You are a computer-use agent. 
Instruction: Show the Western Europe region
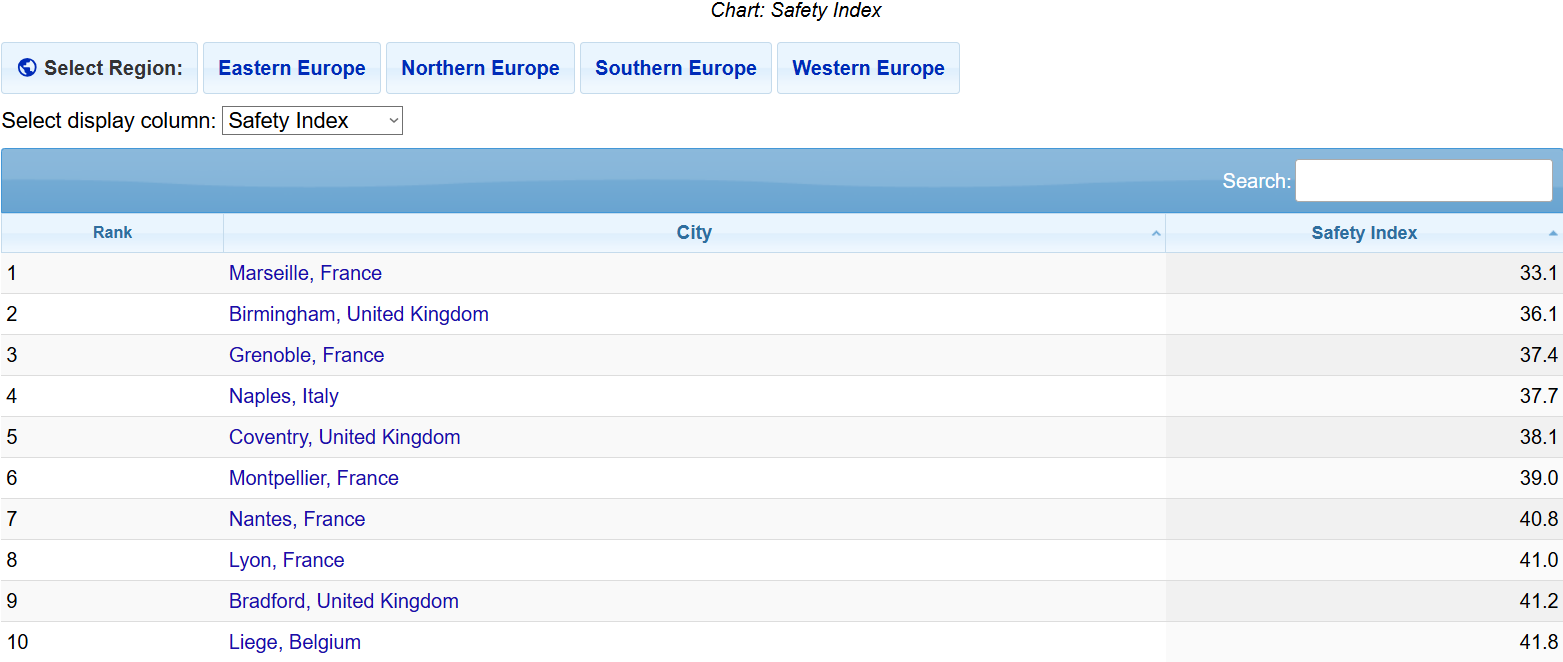(x=868, y=68)
